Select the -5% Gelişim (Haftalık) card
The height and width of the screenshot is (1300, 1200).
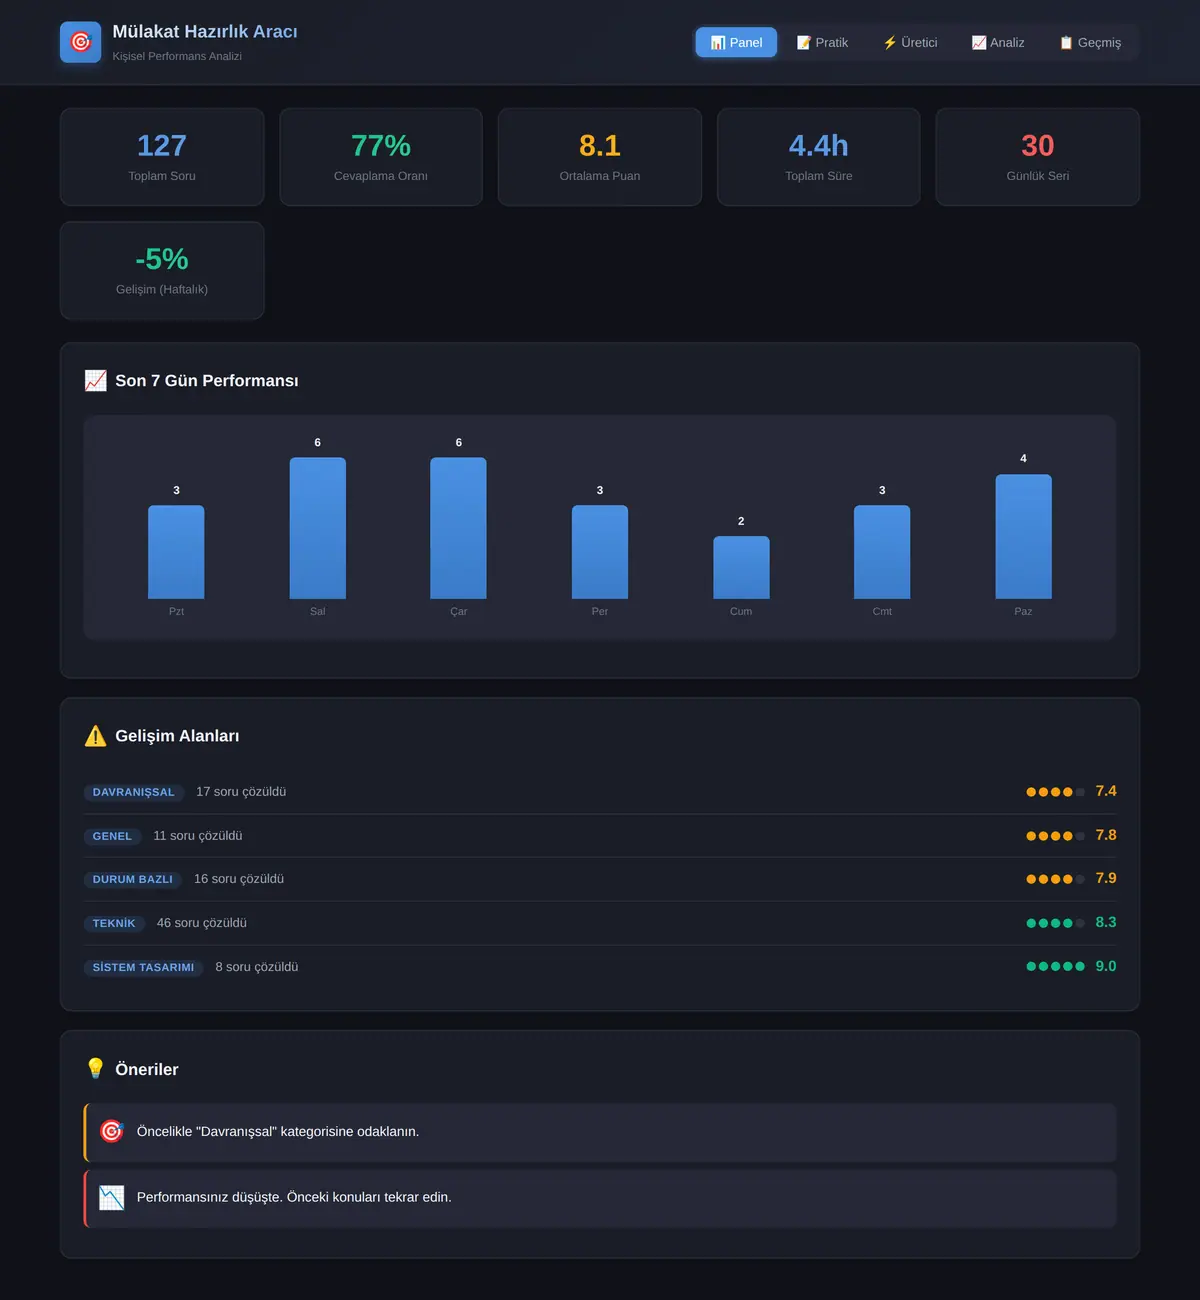pyautogui.click(x=162, y=270)
